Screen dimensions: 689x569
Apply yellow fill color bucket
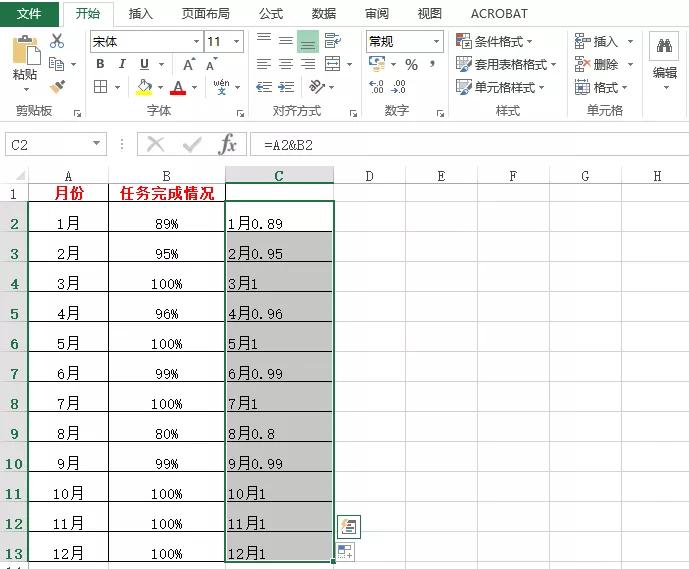click(145, 87)
